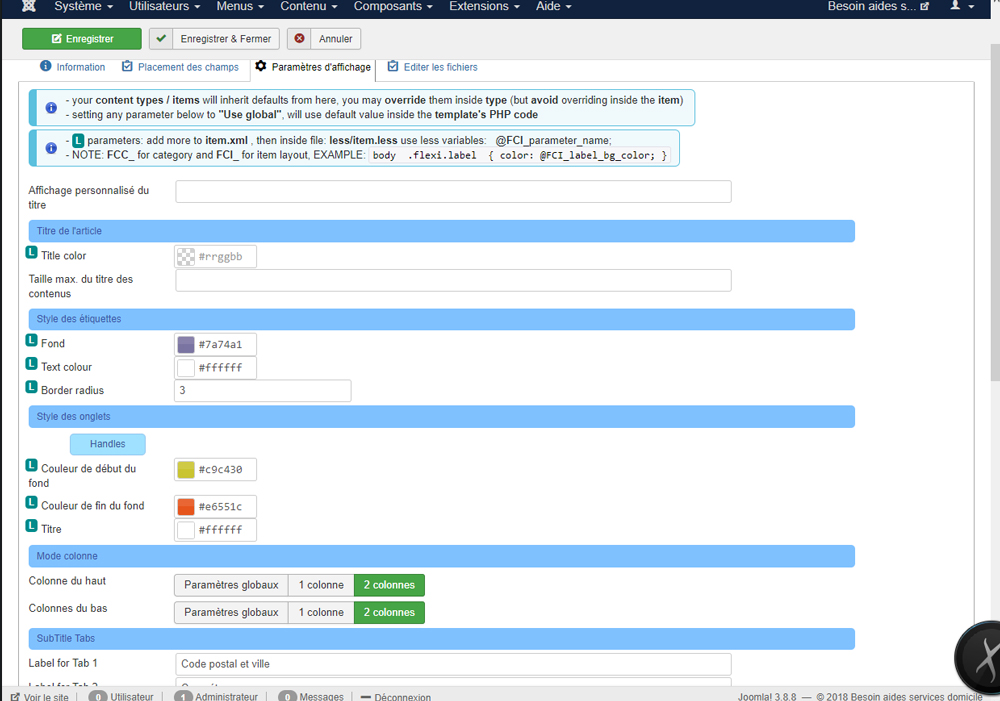Focus the Border radius field
Screen dimensions: 1000x701
(263, 391)
